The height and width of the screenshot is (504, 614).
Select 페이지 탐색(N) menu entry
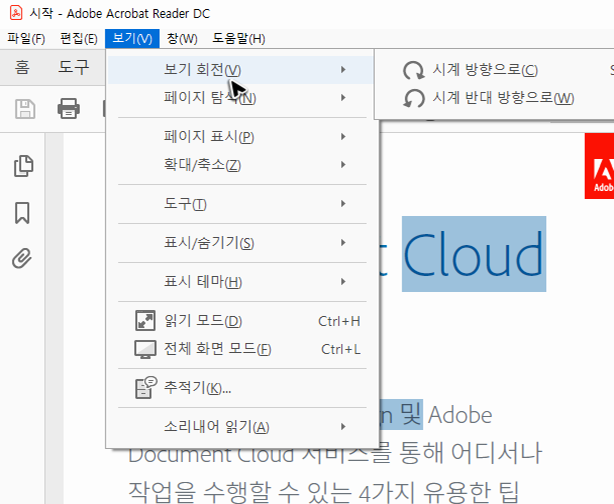[240, 98]
